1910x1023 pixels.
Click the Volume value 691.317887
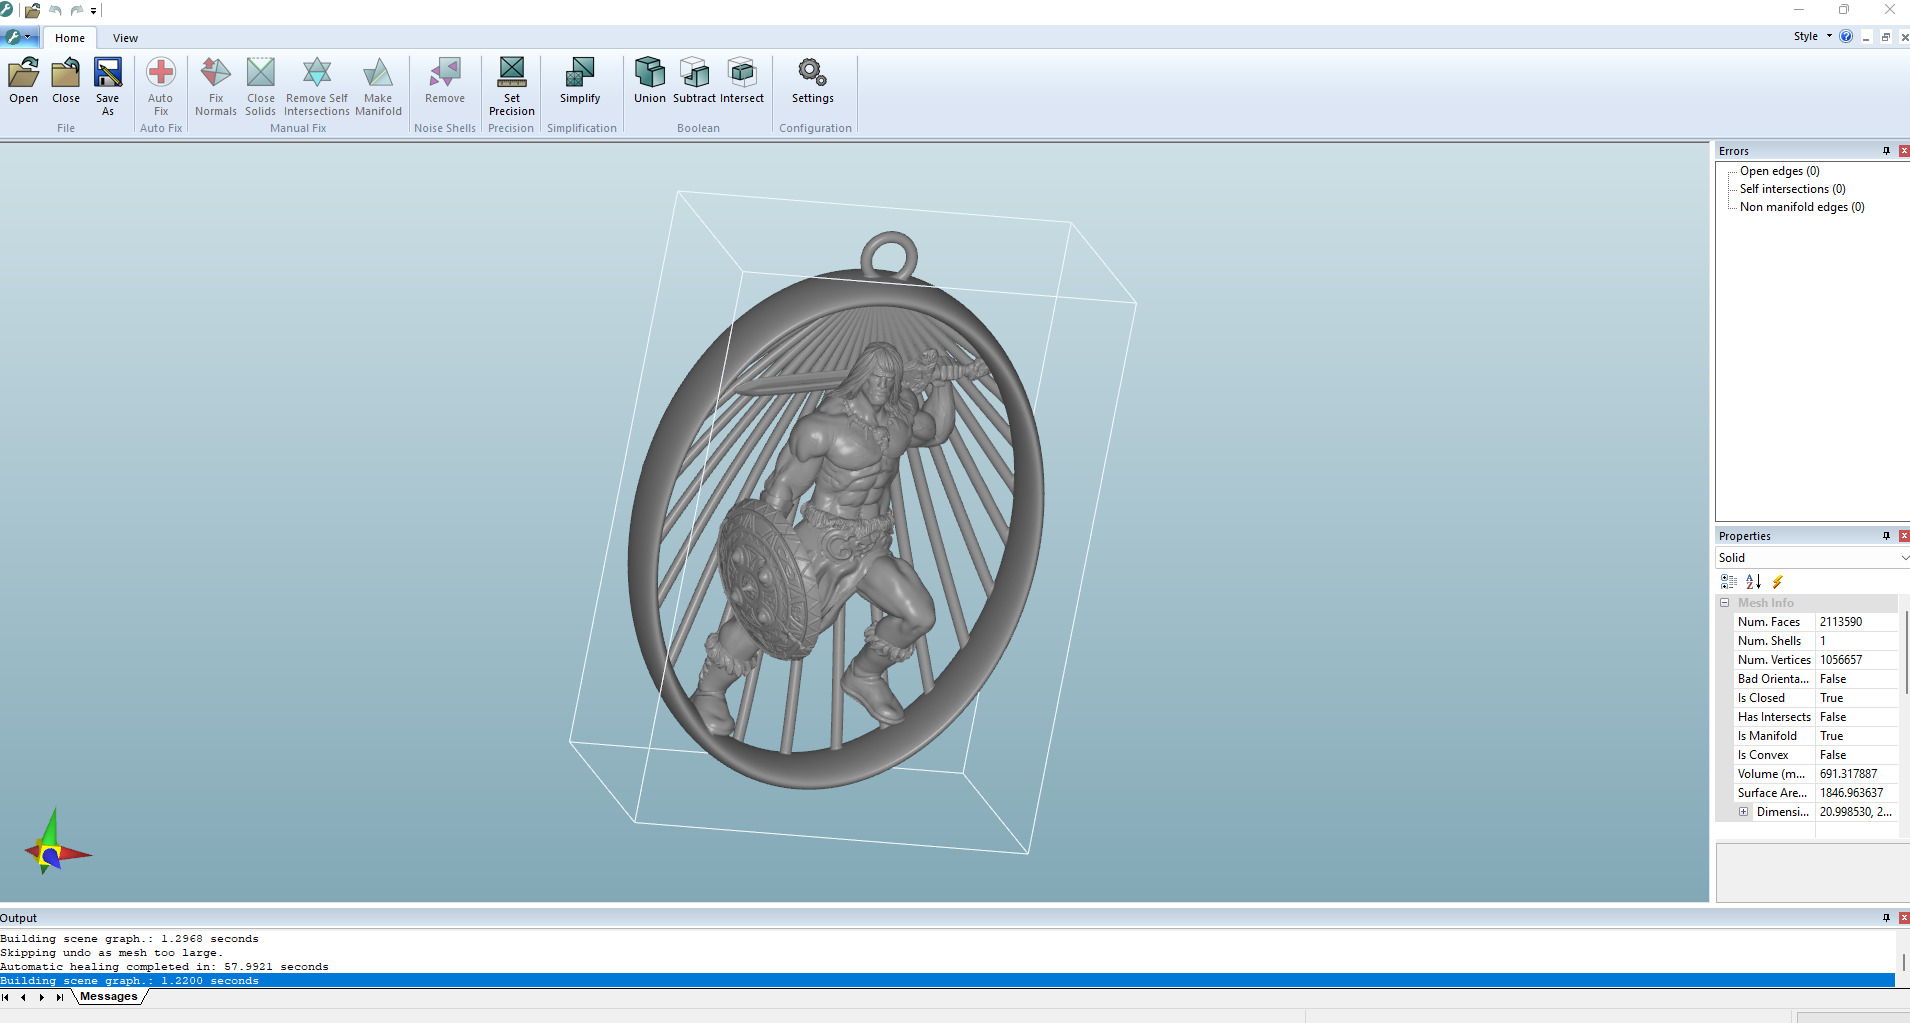(1848, 774)
